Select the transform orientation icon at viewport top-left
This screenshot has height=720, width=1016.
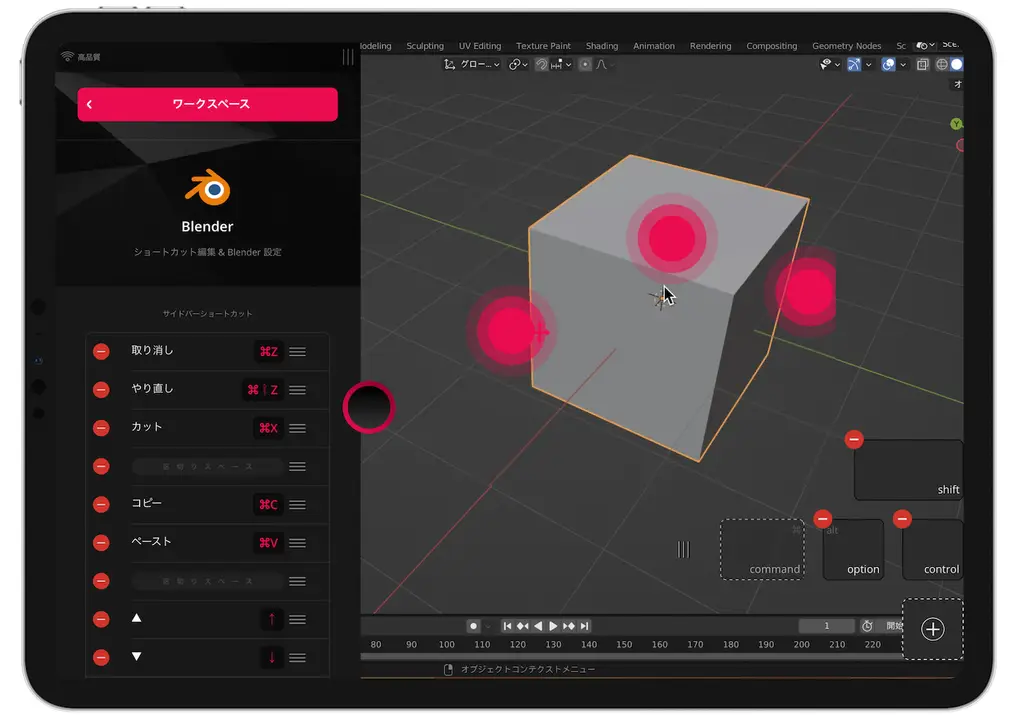pyautogui.click(x=449, y=64)
